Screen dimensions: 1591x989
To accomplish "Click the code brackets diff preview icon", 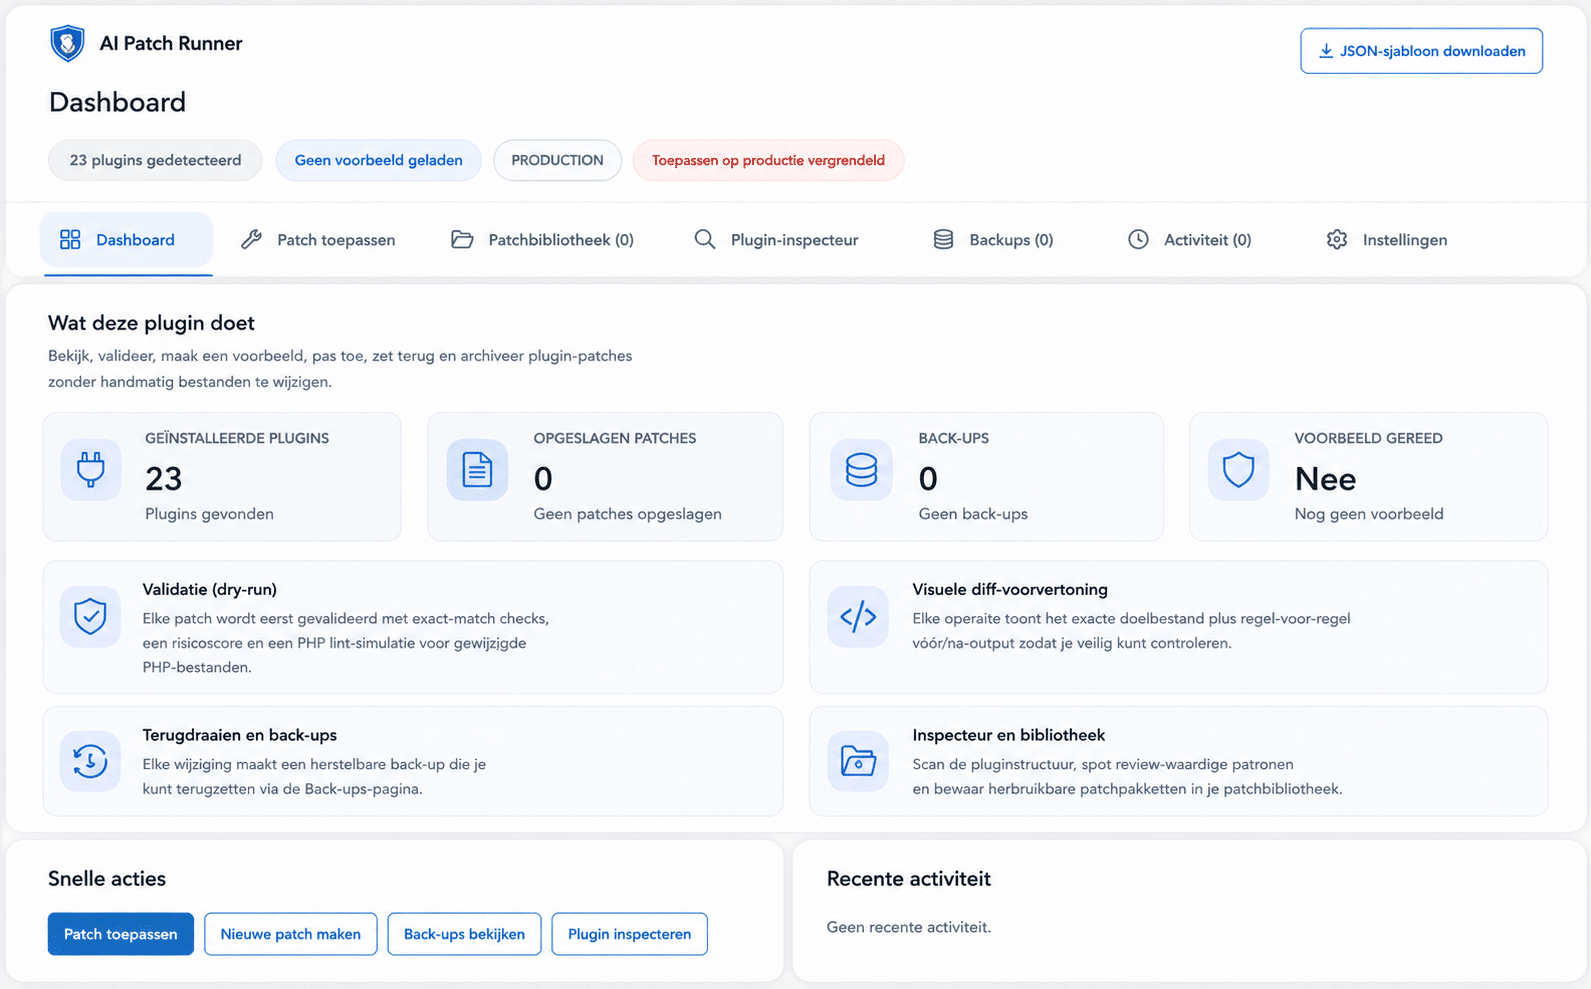I will coord(858,617).
